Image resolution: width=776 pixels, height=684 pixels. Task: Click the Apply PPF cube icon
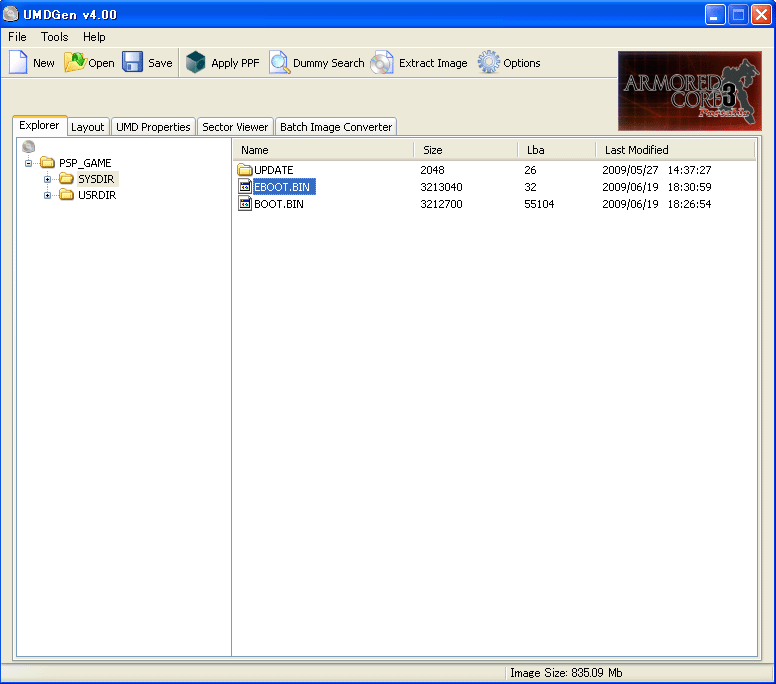[x=195, y=63]
